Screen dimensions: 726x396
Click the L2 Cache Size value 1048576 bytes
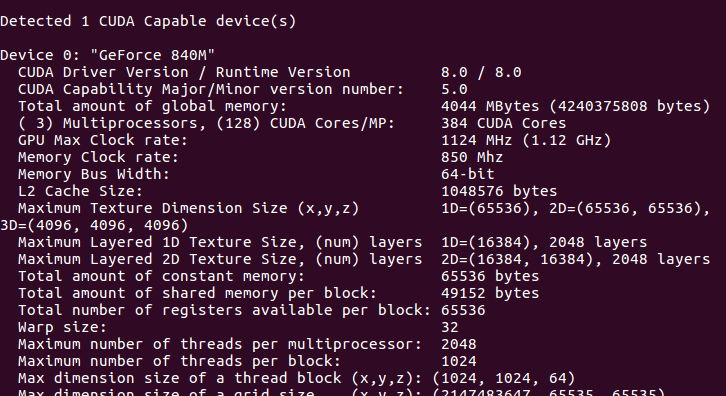point(499,191)
